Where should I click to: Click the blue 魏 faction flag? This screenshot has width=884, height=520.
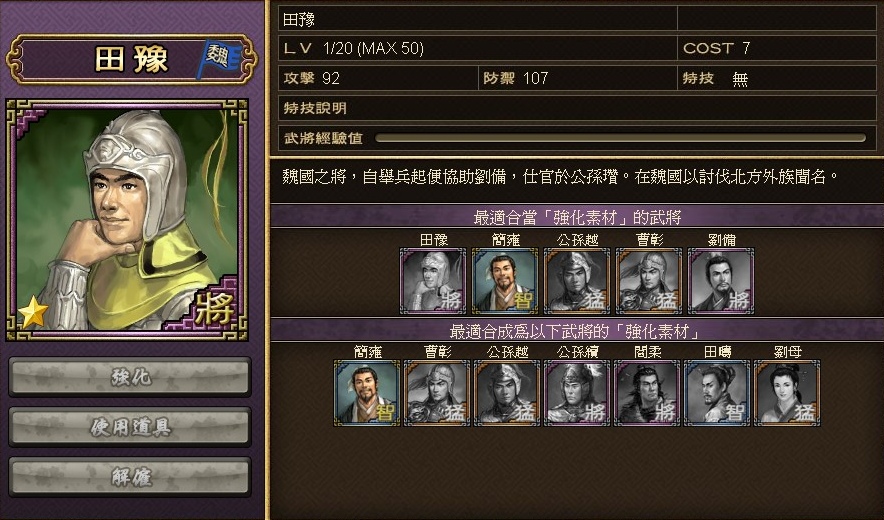point(218,58)
